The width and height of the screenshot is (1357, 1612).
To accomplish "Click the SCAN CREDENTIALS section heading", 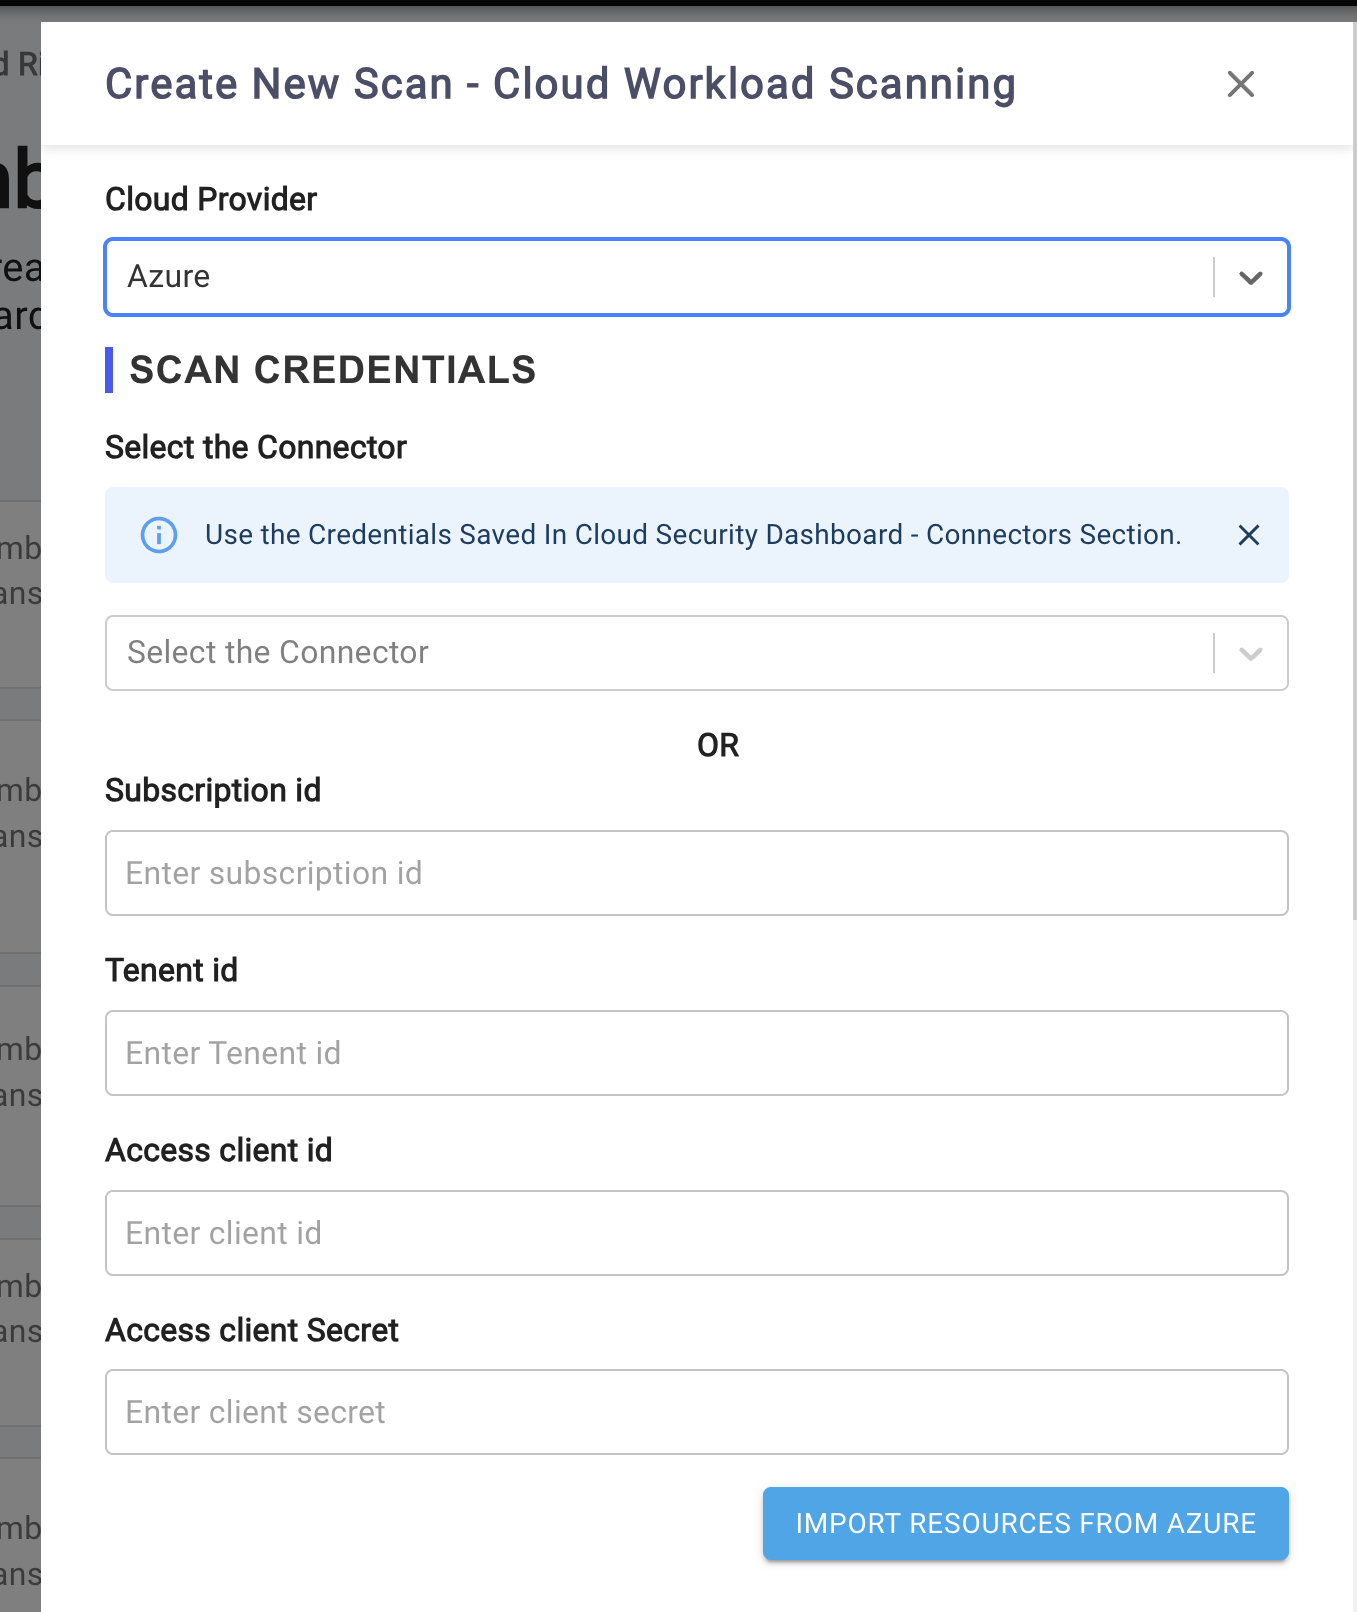I will tap(333, 370).
